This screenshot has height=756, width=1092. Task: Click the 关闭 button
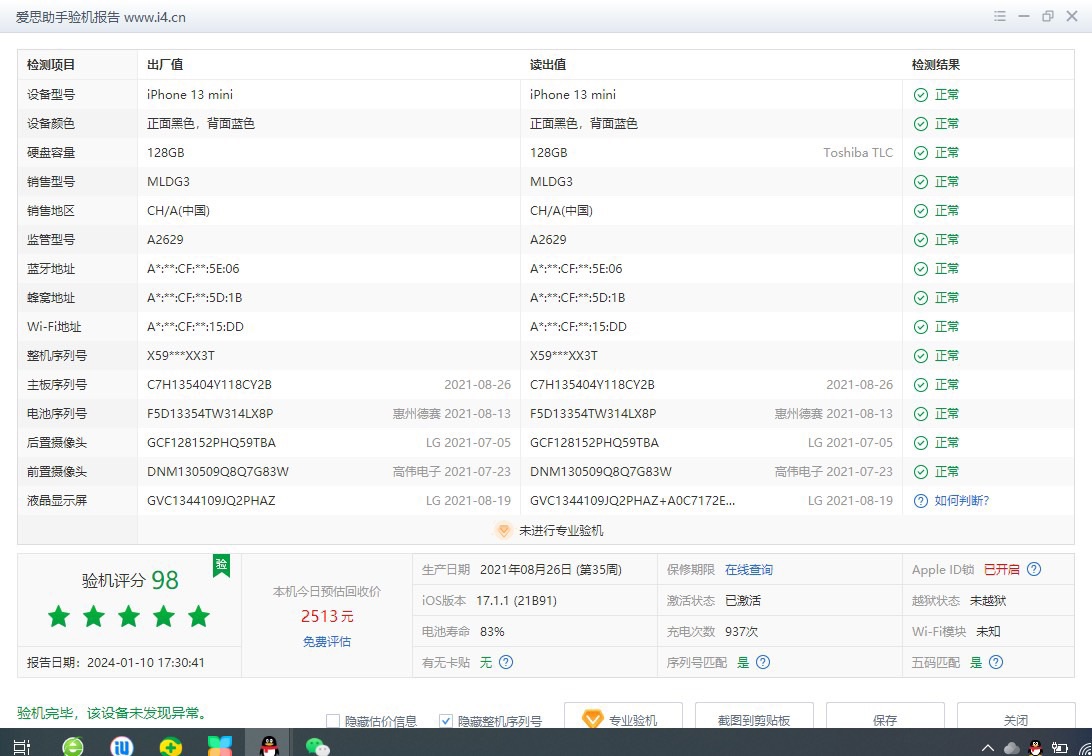(x=1016, y=716)
